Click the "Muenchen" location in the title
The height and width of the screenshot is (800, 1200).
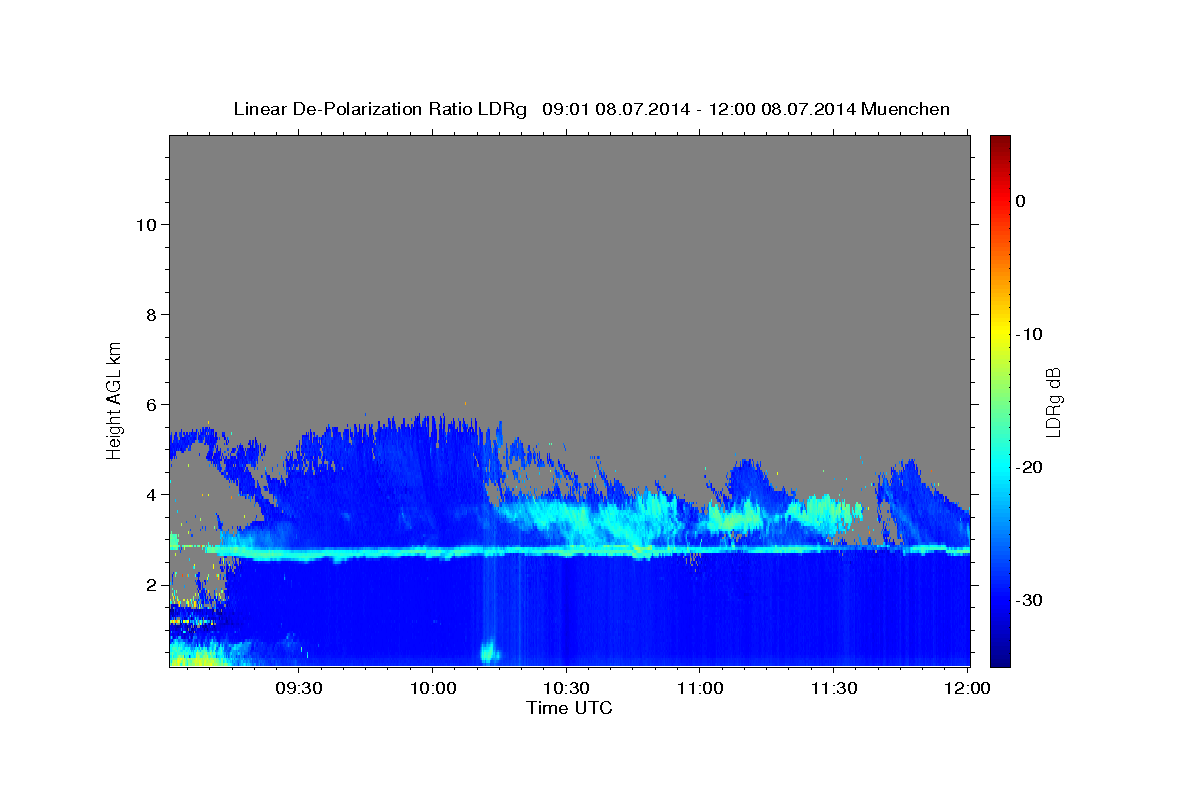pyautogui.click(x=906, y=109)
